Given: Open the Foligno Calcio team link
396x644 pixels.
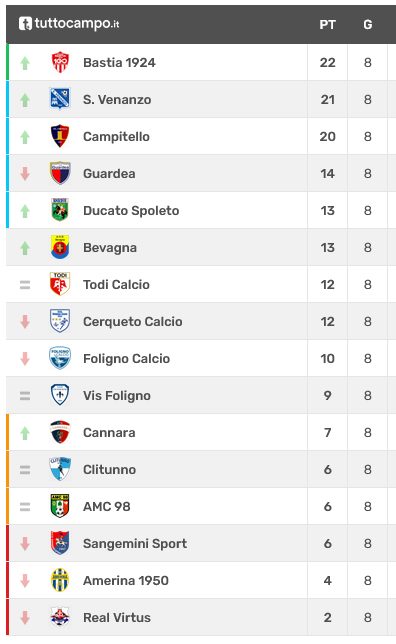Looking at the screenshot, I should 127,358.
